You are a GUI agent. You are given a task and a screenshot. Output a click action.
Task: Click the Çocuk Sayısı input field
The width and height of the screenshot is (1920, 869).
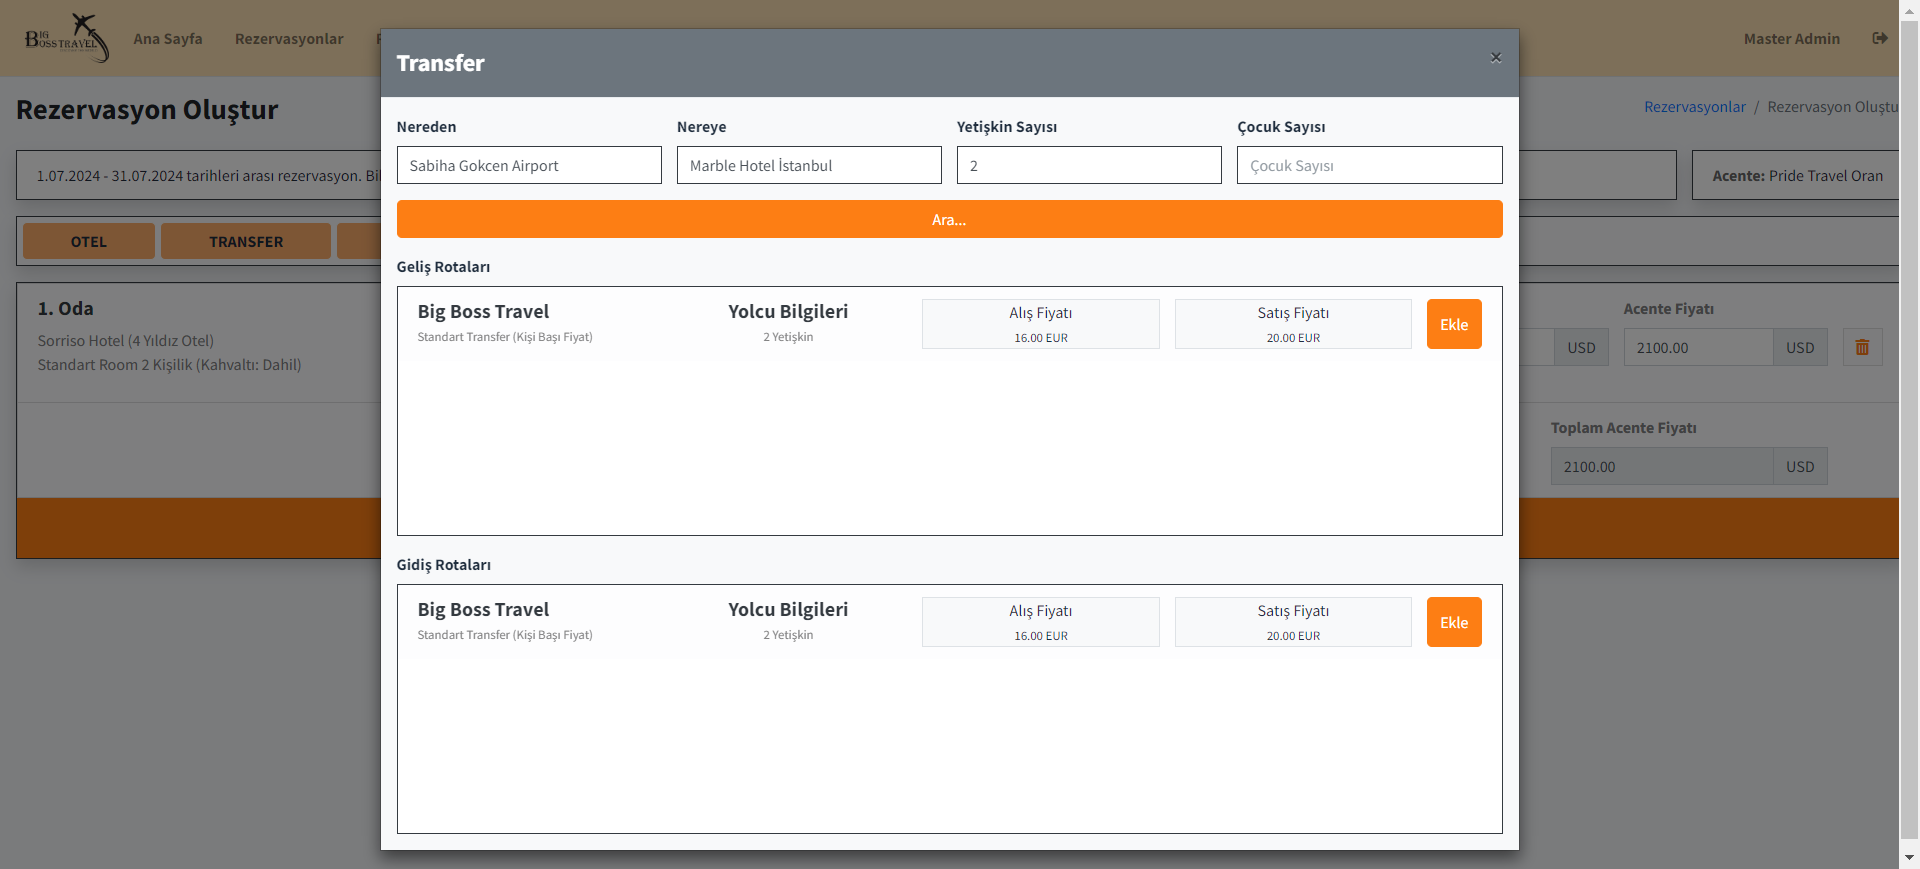(x=1369, y=165)
